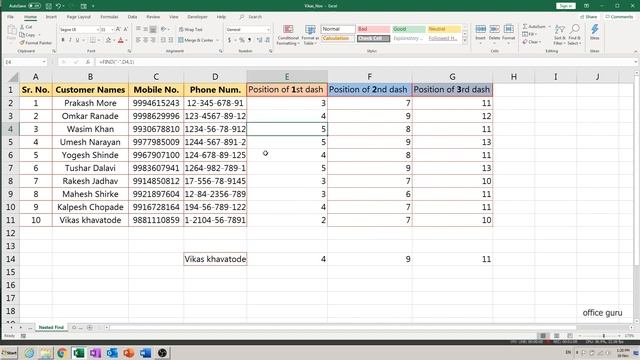Apply the Neutral cell style

pyautogui.click(x=444, y=29)
